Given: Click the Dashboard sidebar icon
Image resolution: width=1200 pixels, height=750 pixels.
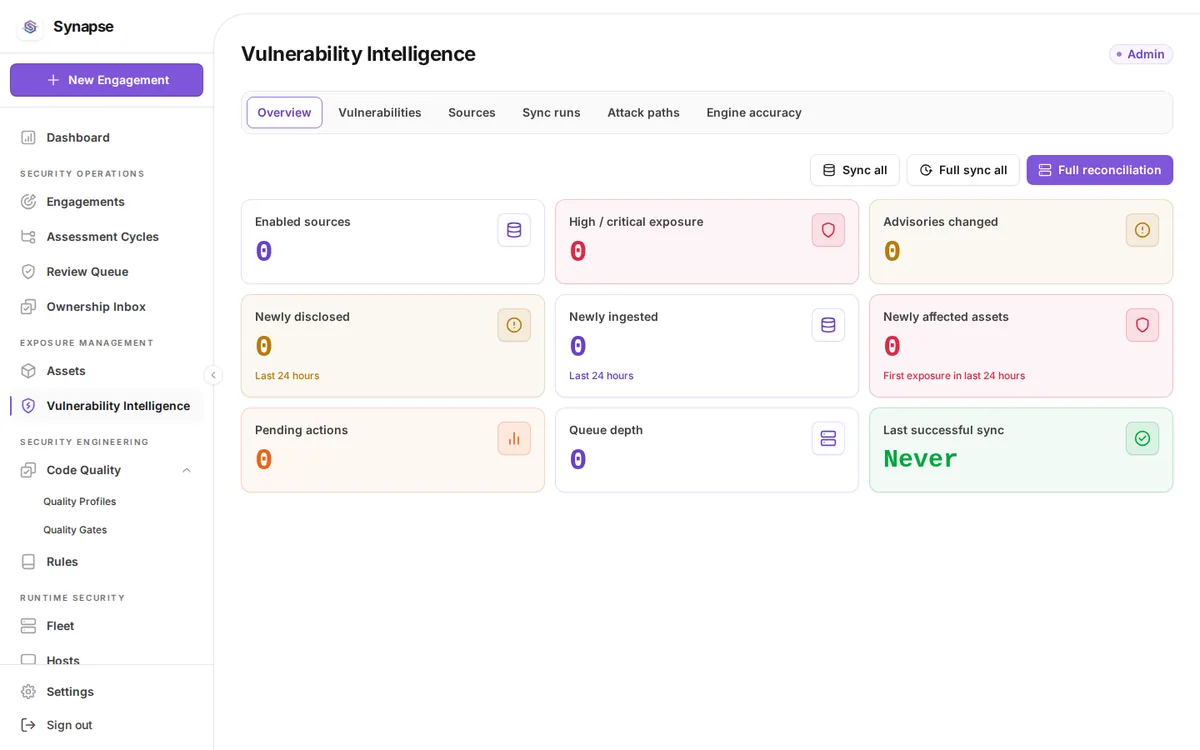Looking at the screenshot, I should 28,137.
